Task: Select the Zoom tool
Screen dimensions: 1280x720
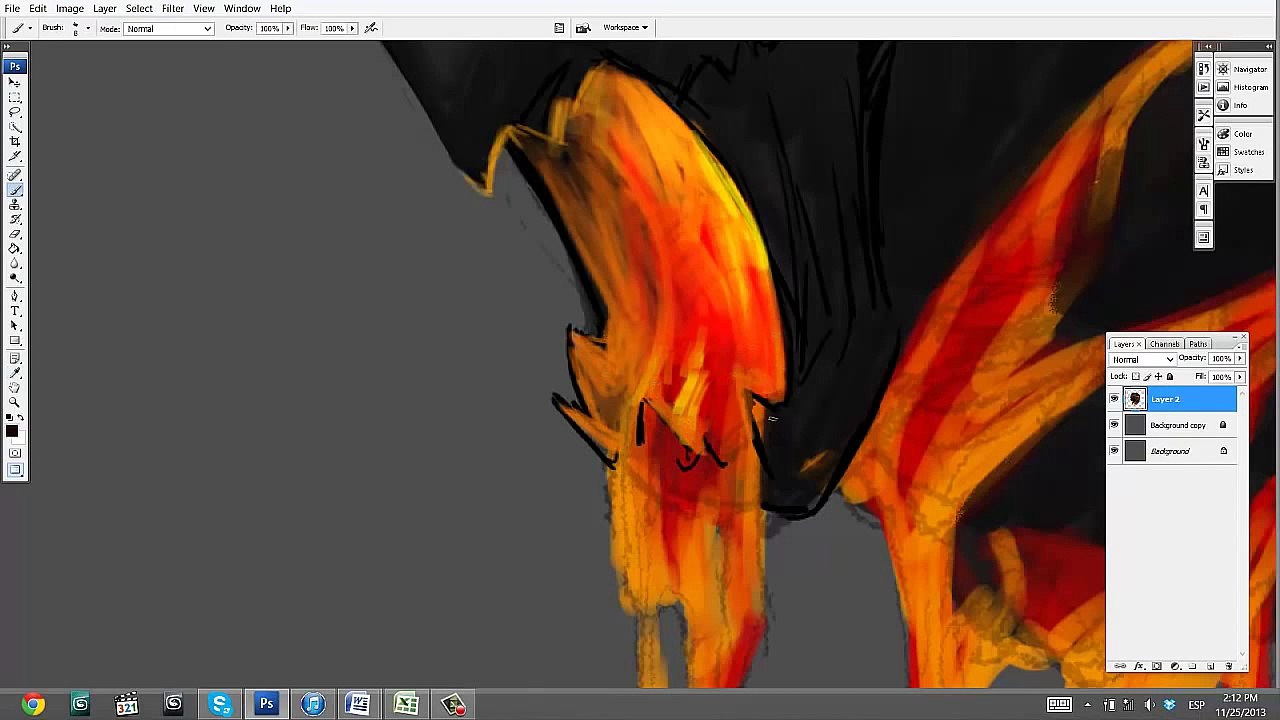Action: [15, 403]
